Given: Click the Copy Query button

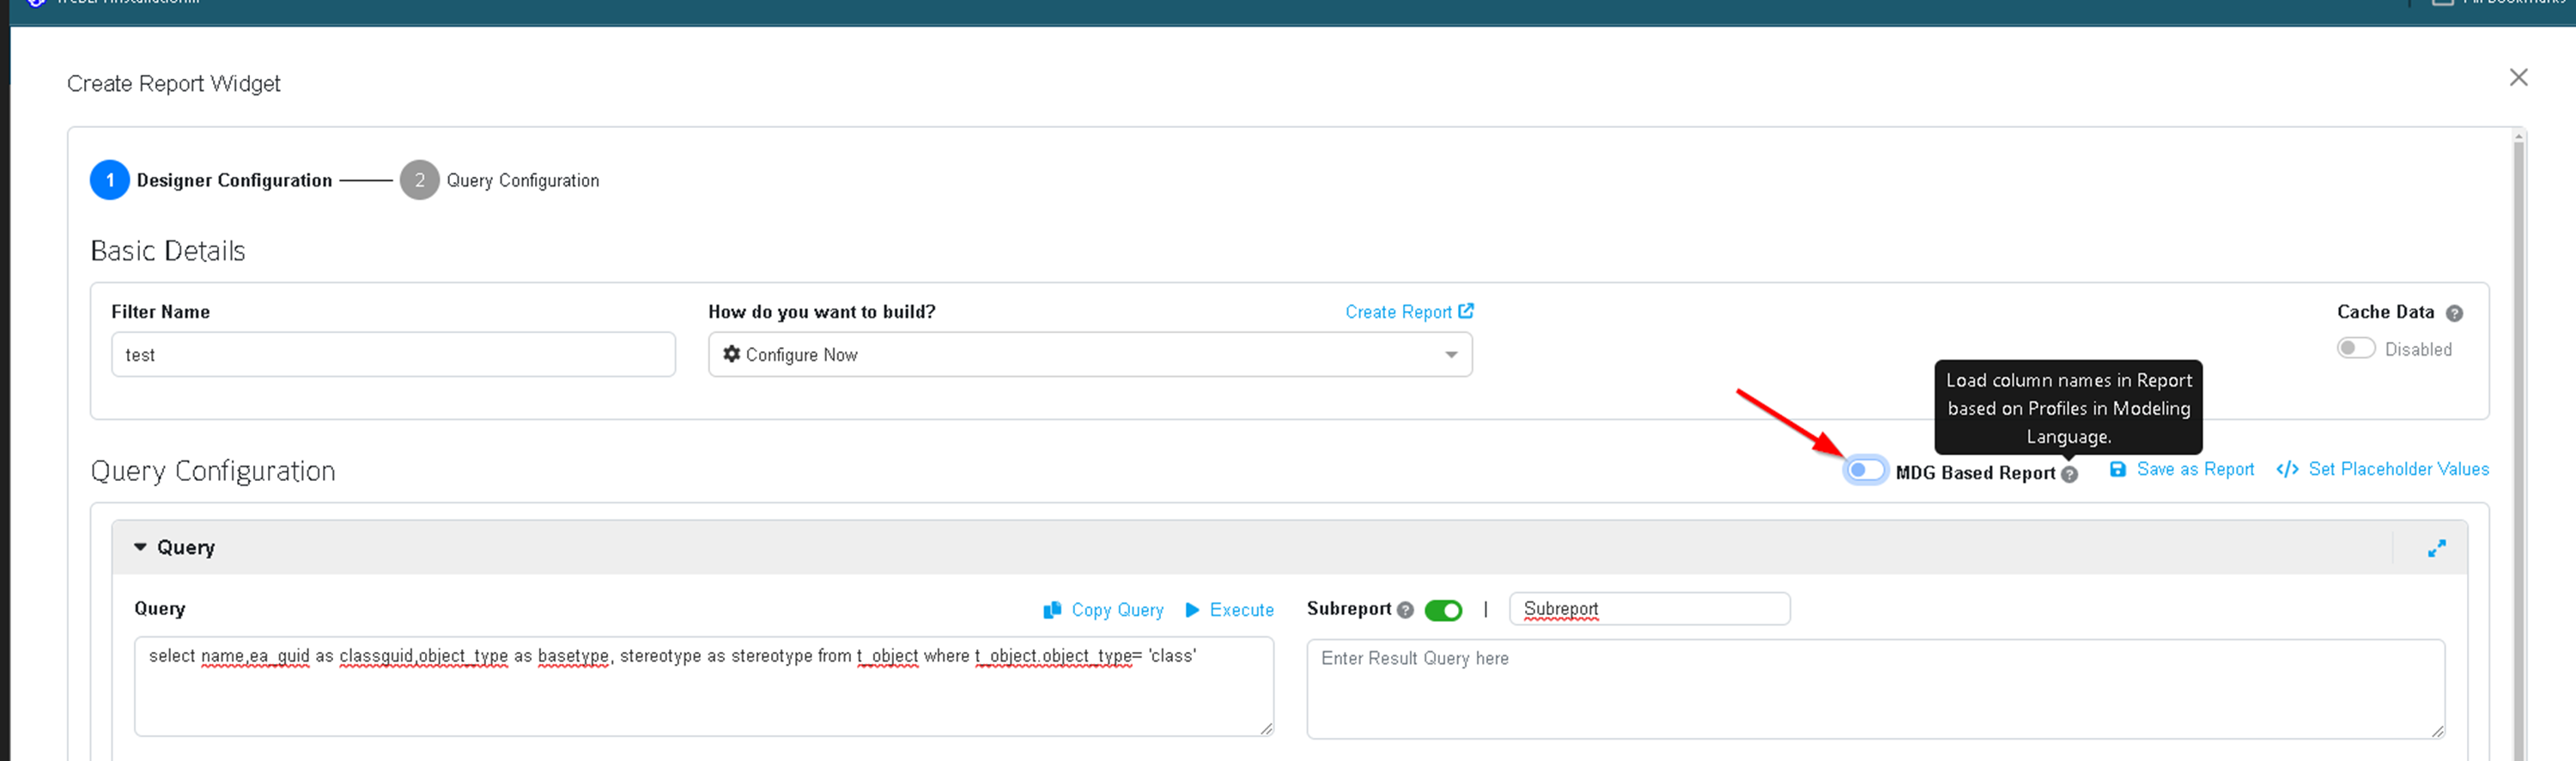Looking at the screenshot, I should (1104, 610).
